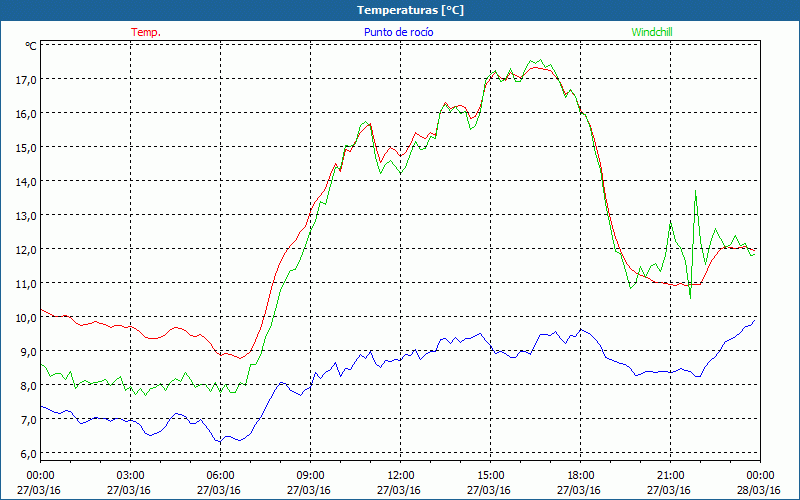
Task: Click the 6,0 y-axis value
Action: pos(29,454)
